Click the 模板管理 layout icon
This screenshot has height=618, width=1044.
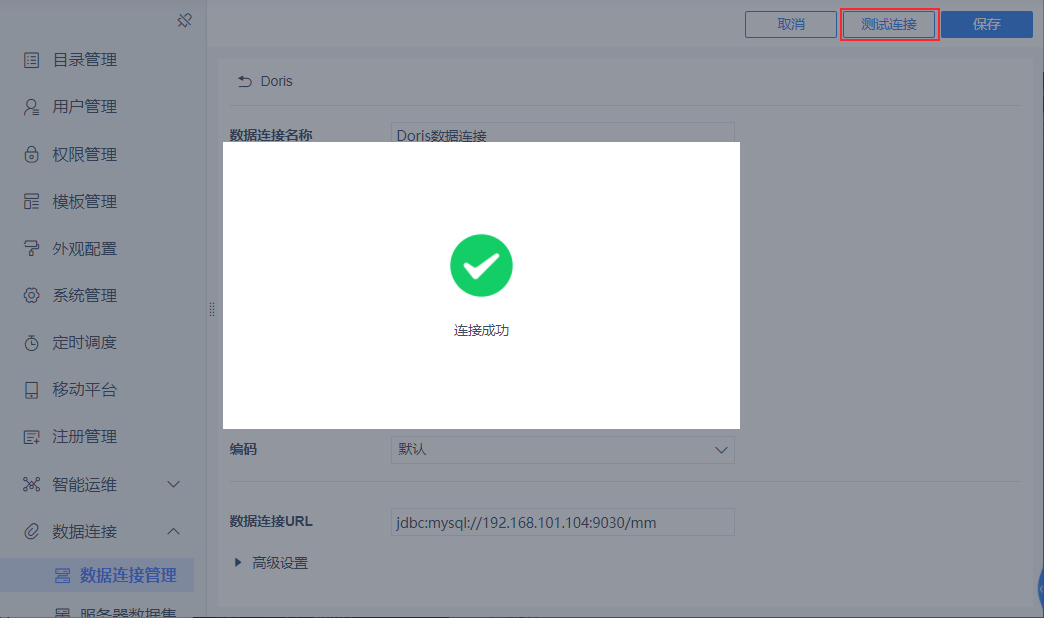[31, 201]
